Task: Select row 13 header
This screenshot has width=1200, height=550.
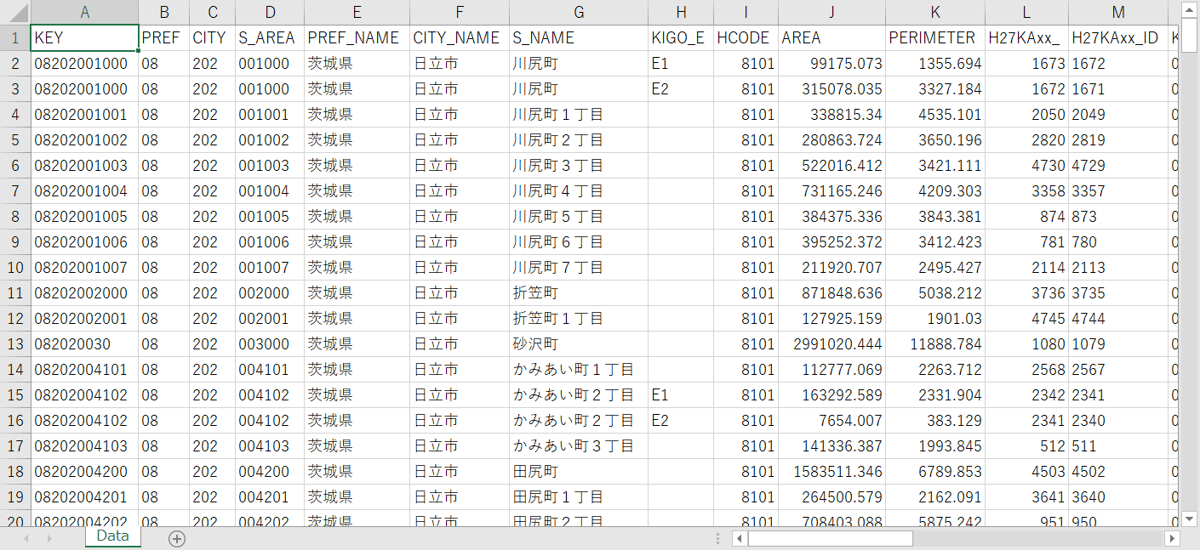Action: click(15, 344)
